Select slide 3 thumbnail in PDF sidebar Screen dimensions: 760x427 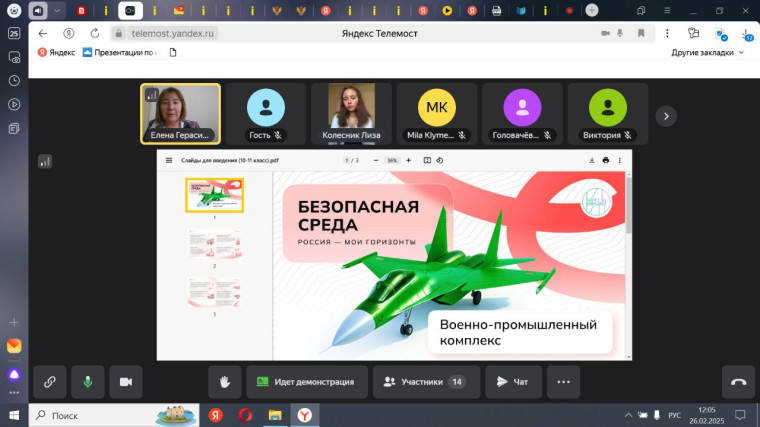click(215, 292)
